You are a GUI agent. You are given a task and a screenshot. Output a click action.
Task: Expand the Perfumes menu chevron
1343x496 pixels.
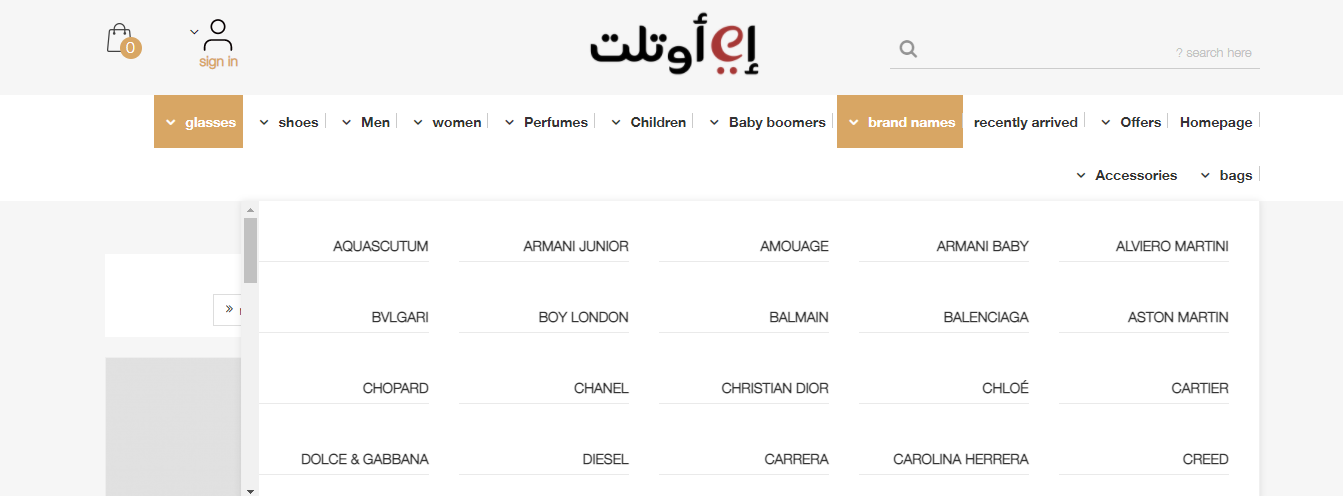pos(509,123)
